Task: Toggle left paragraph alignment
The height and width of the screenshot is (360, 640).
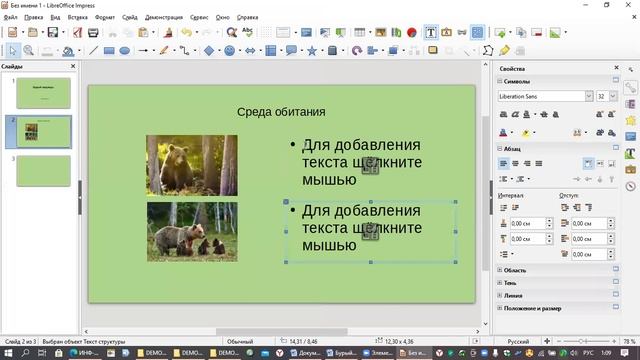Action: 503,164
